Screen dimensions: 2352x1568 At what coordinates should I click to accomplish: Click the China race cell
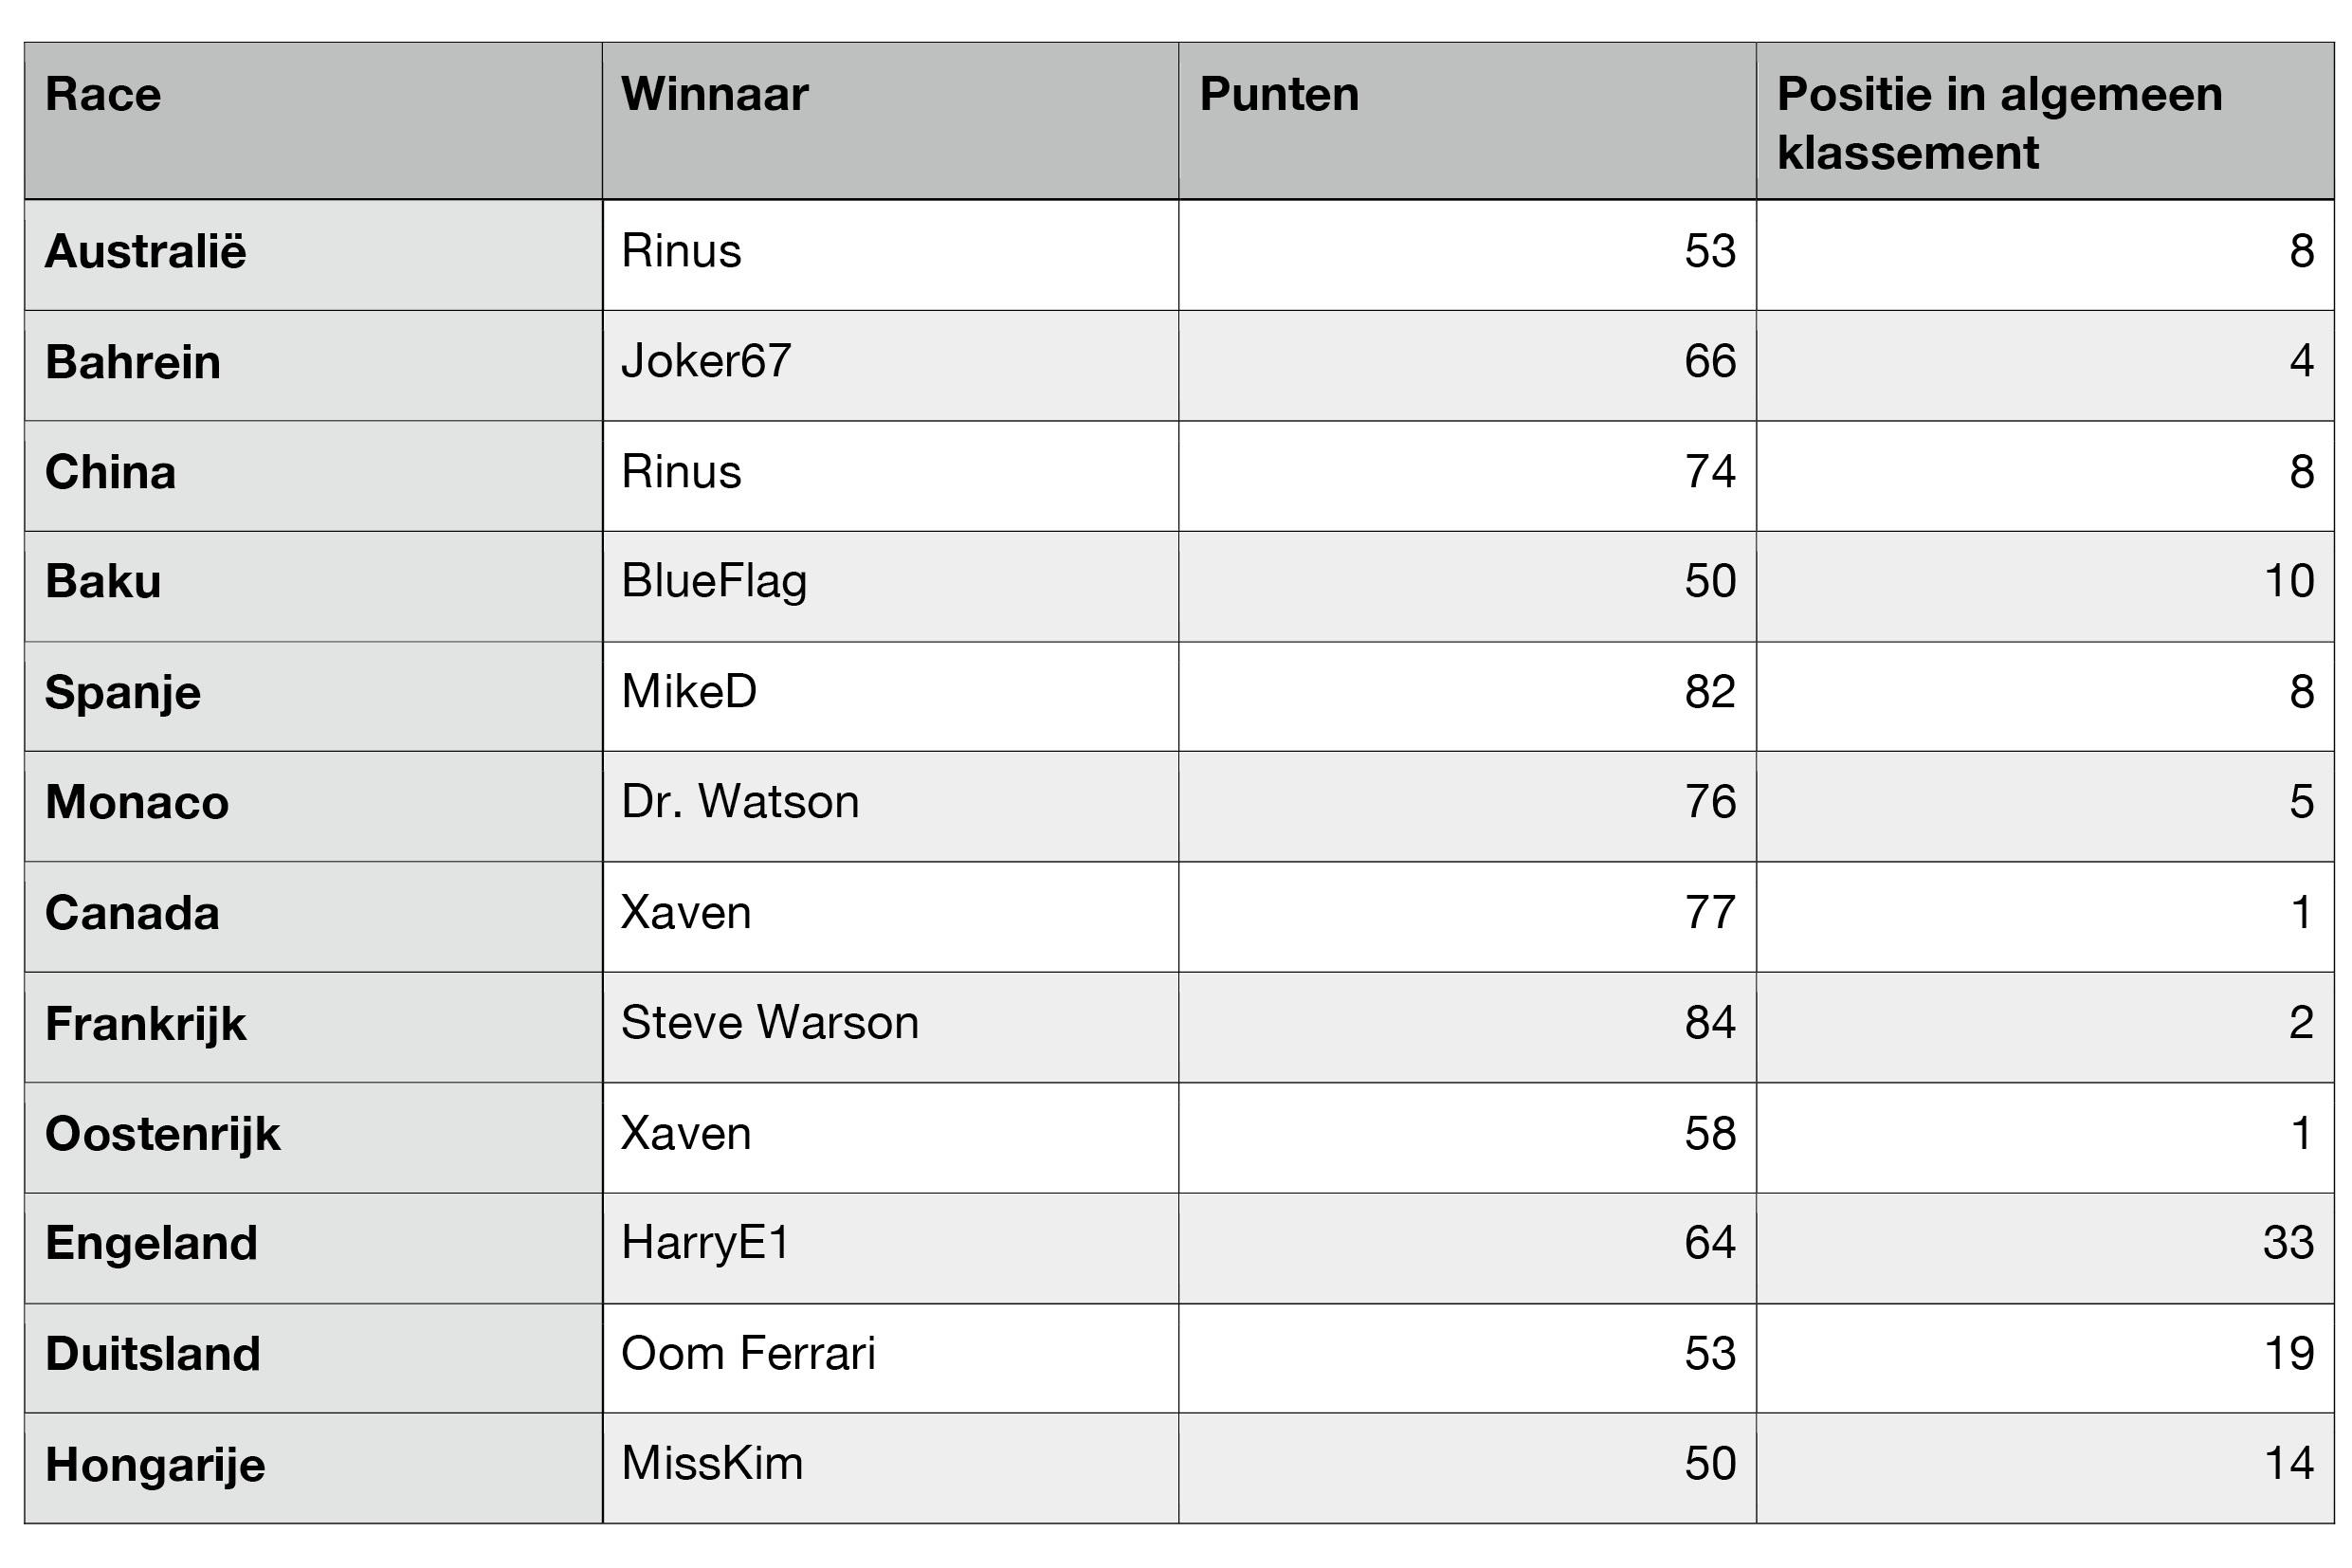(x=313, y=476)
